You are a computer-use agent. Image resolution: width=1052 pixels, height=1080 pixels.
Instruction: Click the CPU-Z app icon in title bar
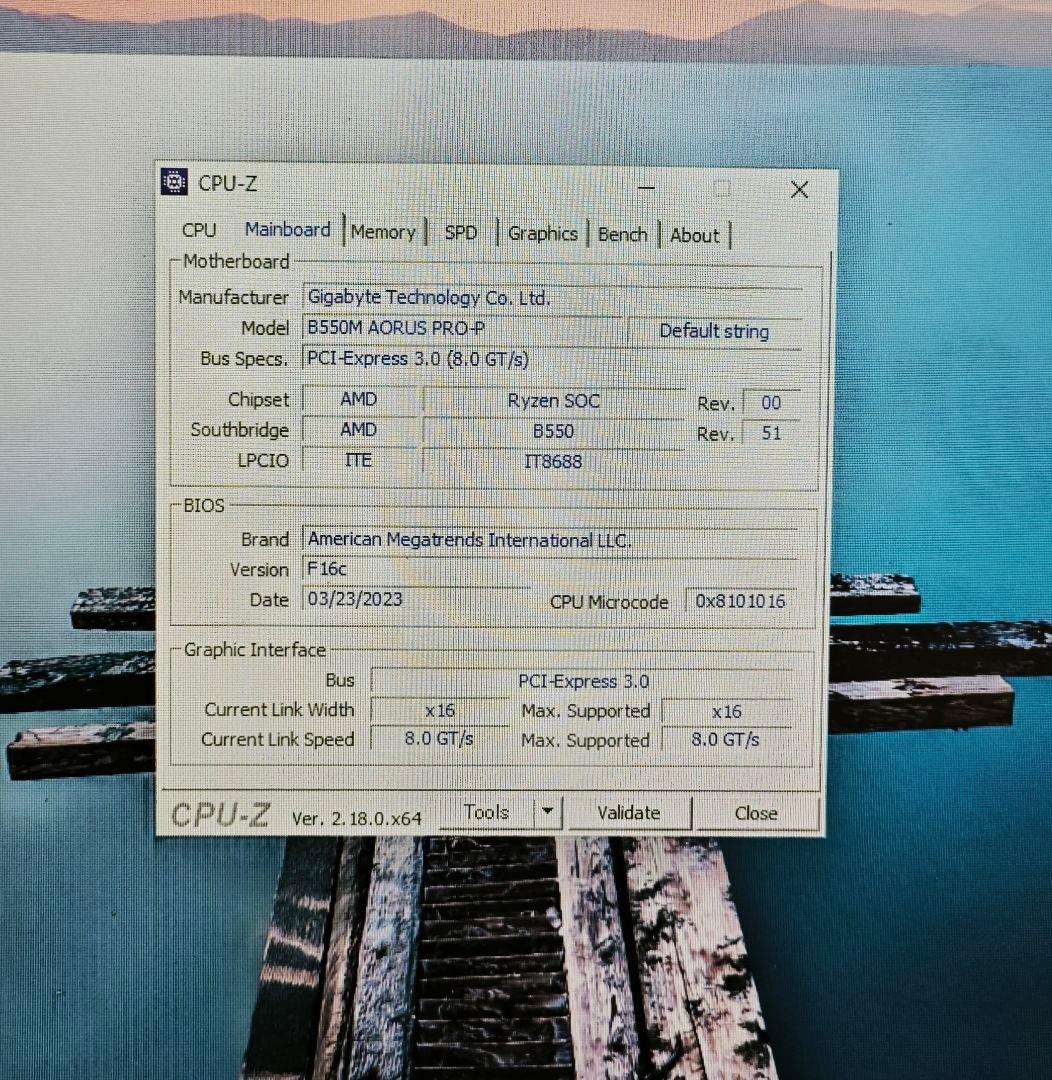coord(174,182)
